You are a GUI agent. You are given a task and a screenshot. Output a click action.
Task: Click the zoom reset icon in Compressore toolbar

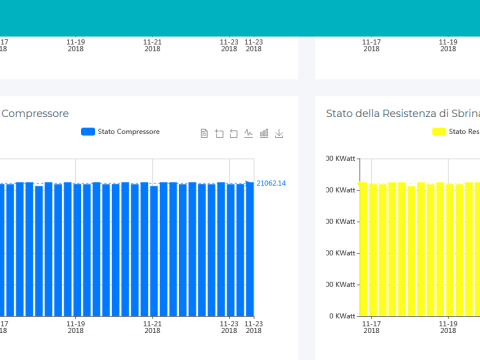point(234,134)
